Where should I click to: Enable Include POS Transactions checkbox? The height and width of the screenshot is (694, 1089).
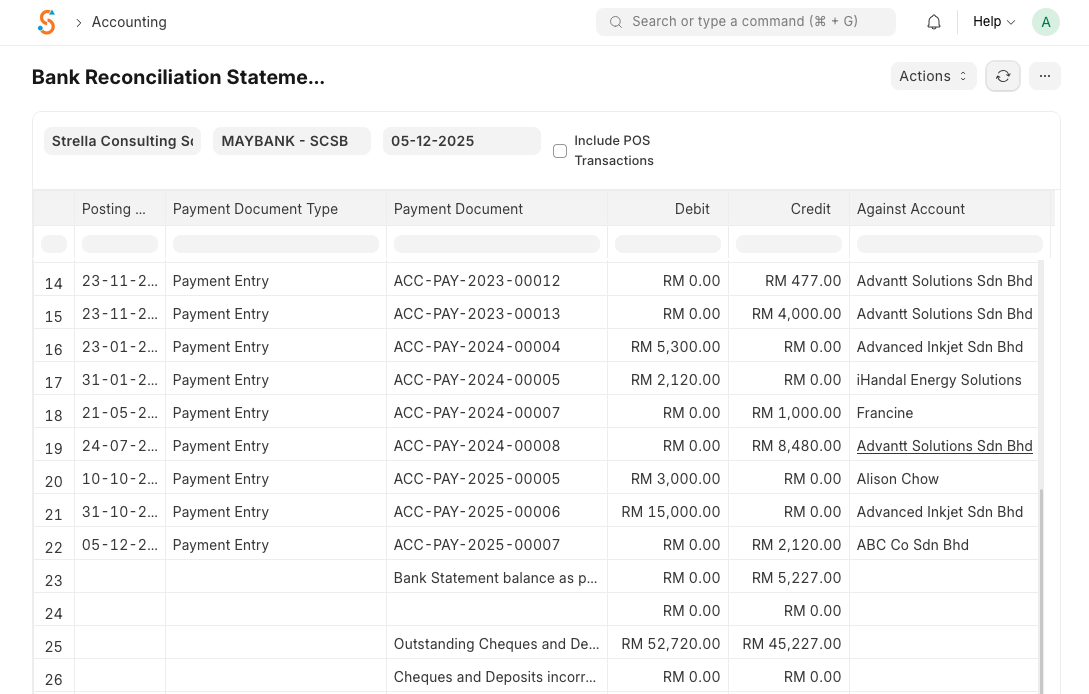click(x=560, y=151)
